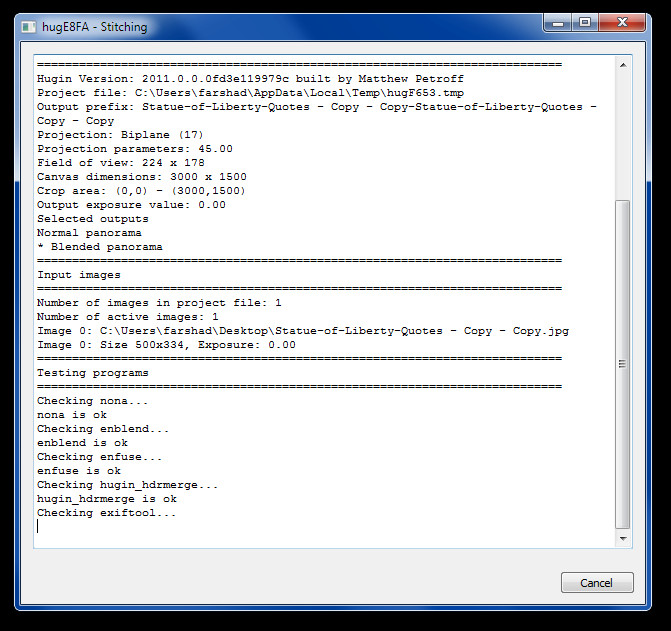Click the 'Hugin Version' line in log

pyautogui.click(x=250, y=79)
